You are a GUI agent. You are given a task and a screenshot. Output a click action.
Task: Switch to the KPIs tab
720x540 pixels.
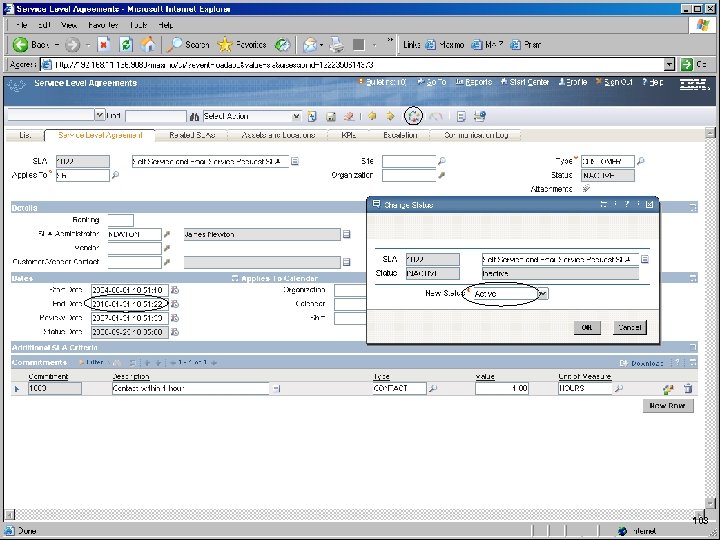coord(349,135)
